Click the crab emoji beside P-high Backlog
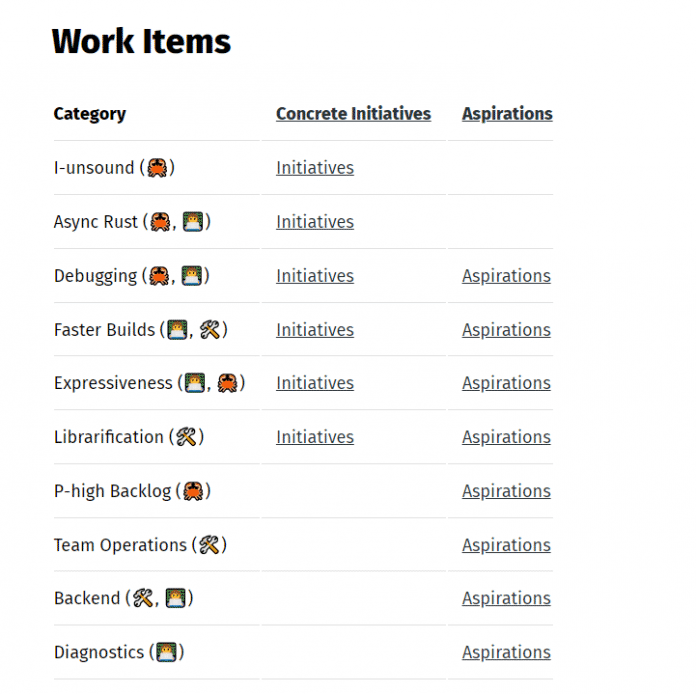Image resolution: width=696 pixels, height=694 pixels. pos(194,491)
